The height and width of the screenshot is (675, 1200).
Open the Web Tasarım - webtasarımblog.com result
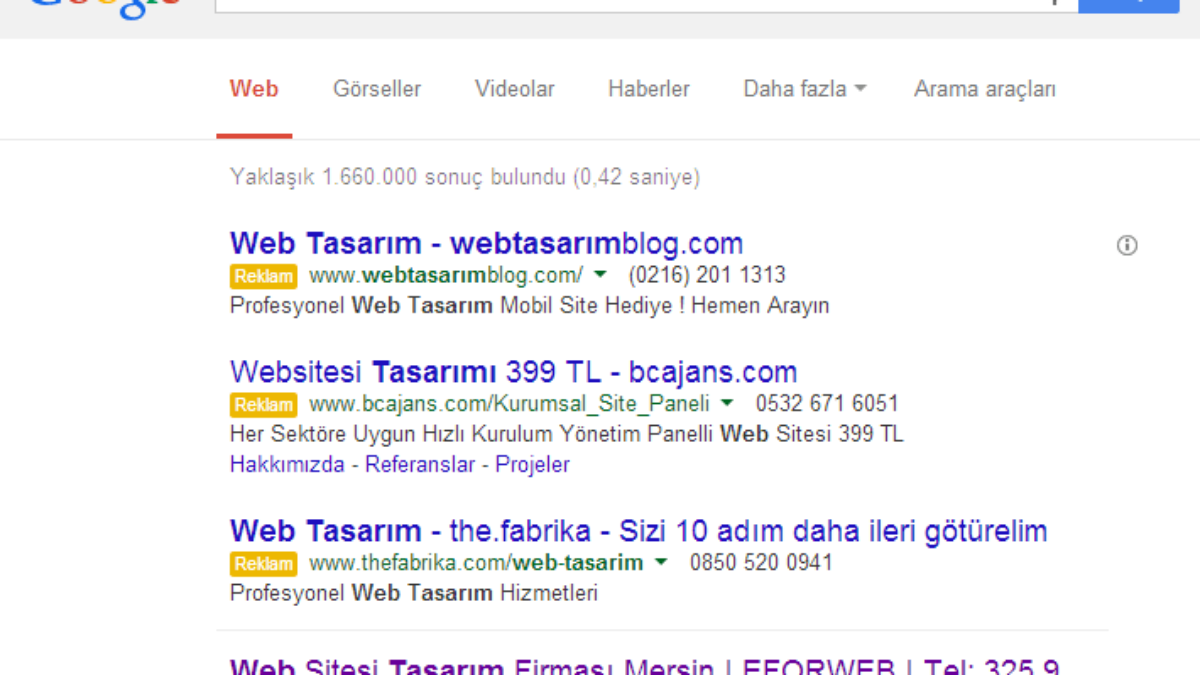[487, 243]
